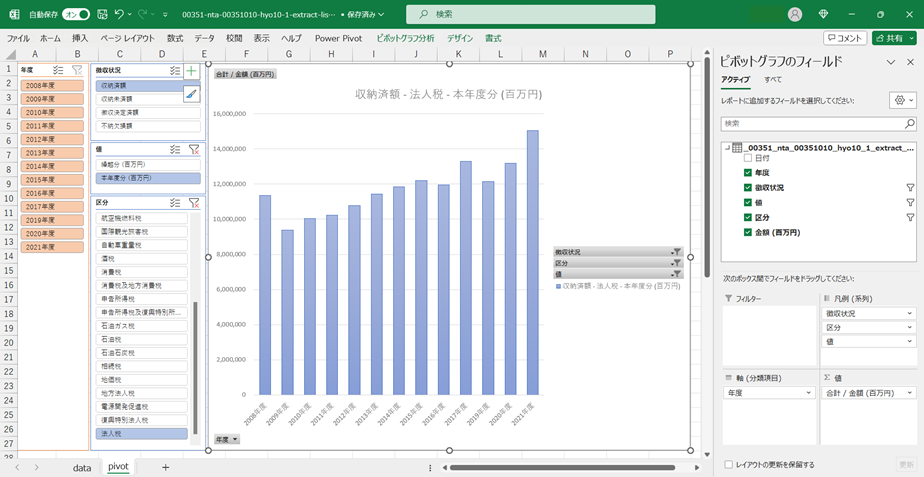The height and width of the screenshot is (477, 924).
Task: Click the chart elements plus icon
Action: tap(191, 71)
